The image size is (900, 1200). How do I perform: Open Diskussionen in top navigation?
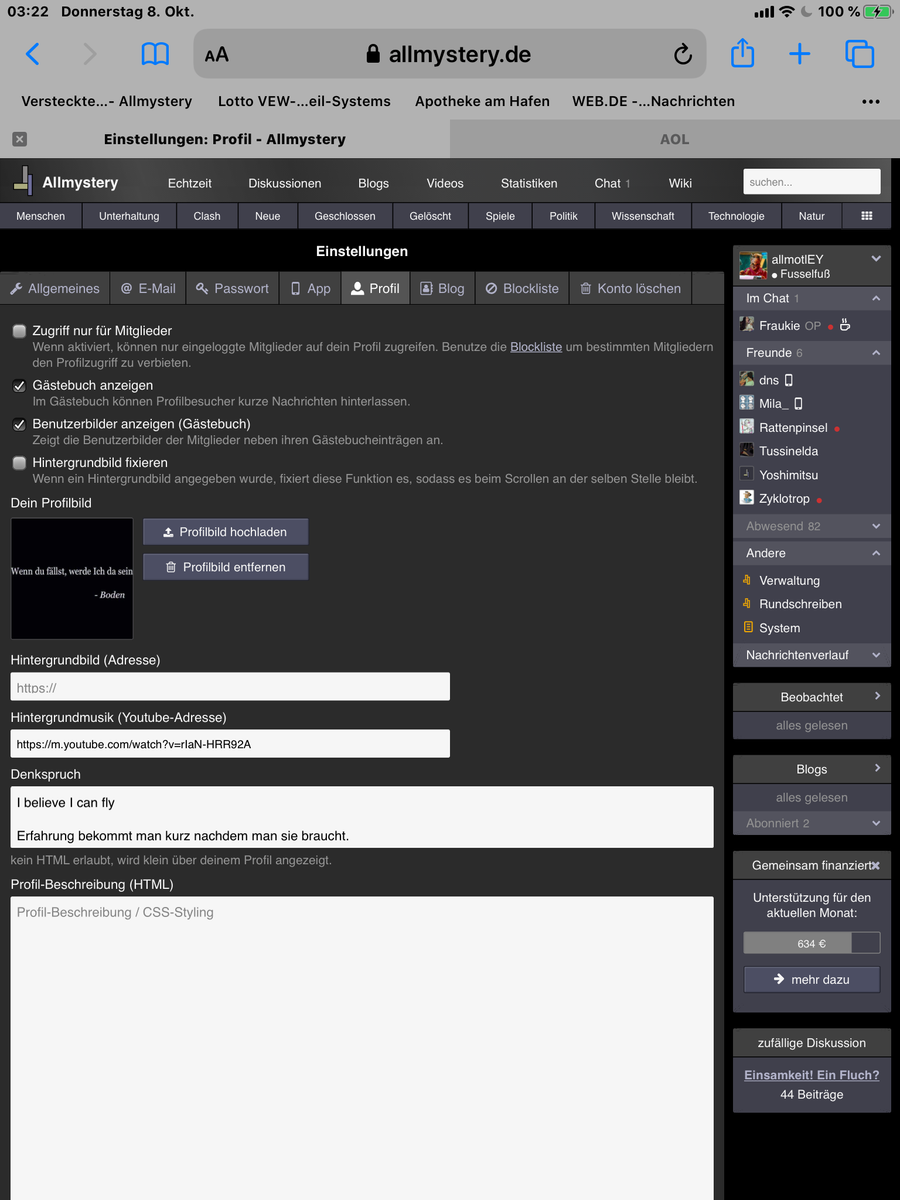click(x=285, y=183)
